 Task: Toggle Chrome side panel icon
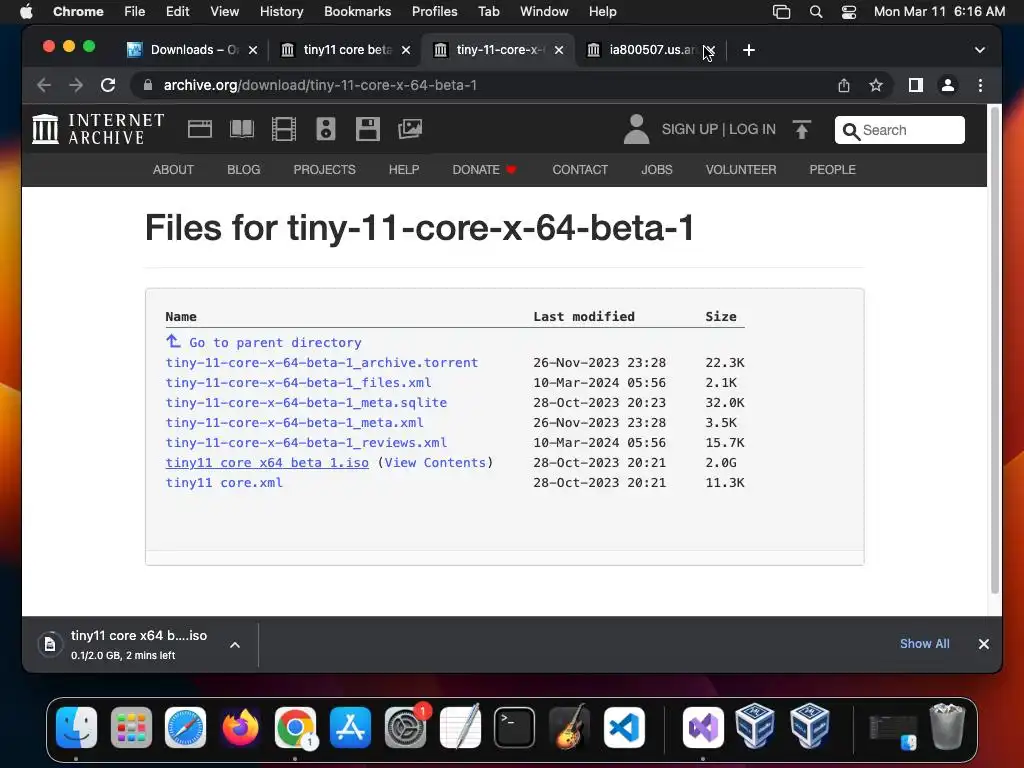tap(916, 86)
